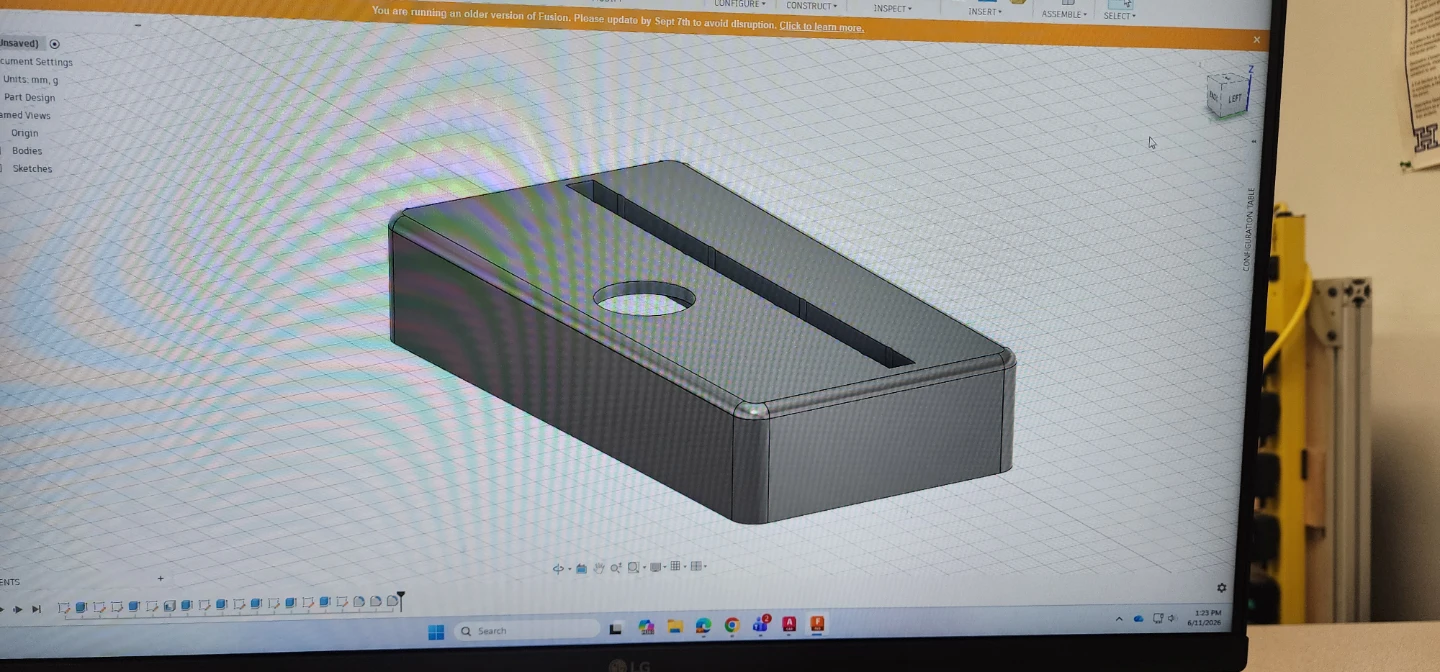Select the first sketch feature in timeline
Screen dimensions: 1440x672
pos(64,607)
